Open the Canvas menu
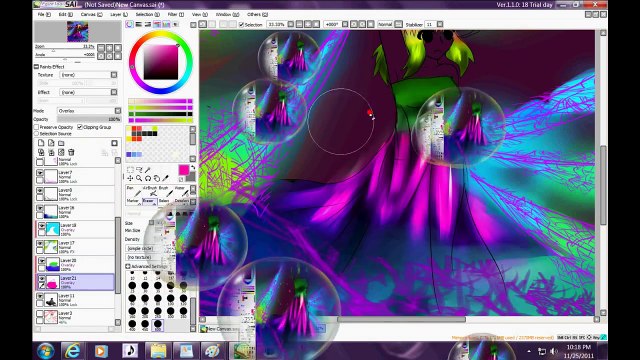 [x=91, y=14]
